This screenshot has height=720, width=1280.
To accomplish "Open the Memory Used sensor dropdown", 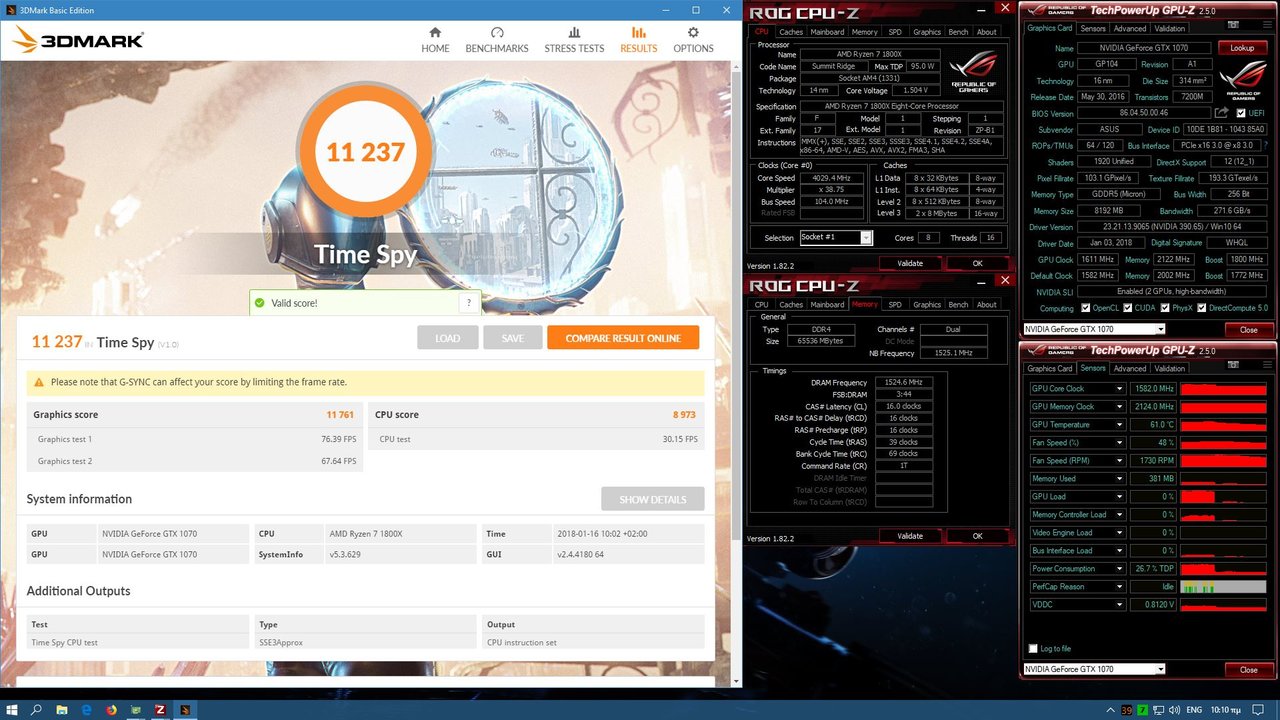I will [x=1120, y=478].
